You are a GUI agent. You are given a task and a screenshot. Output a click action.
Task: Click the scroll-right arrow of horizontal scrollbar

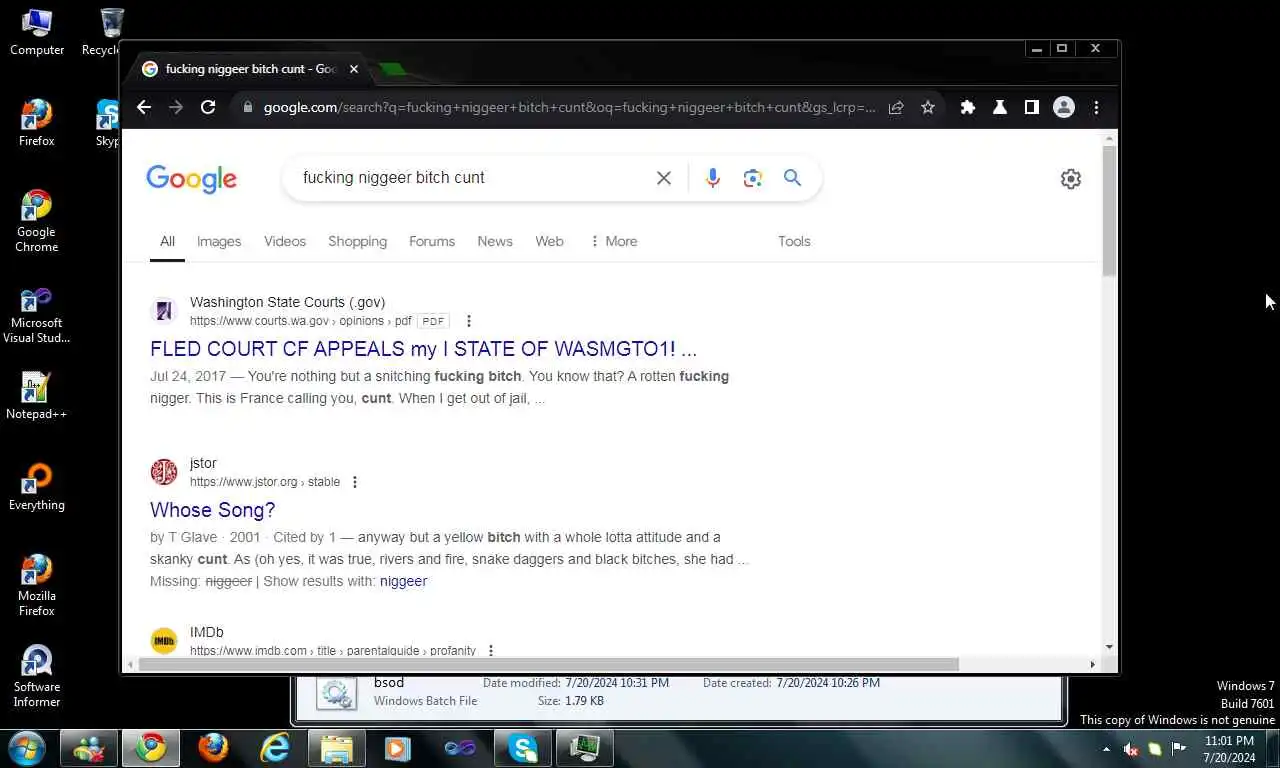(1092, 664)
